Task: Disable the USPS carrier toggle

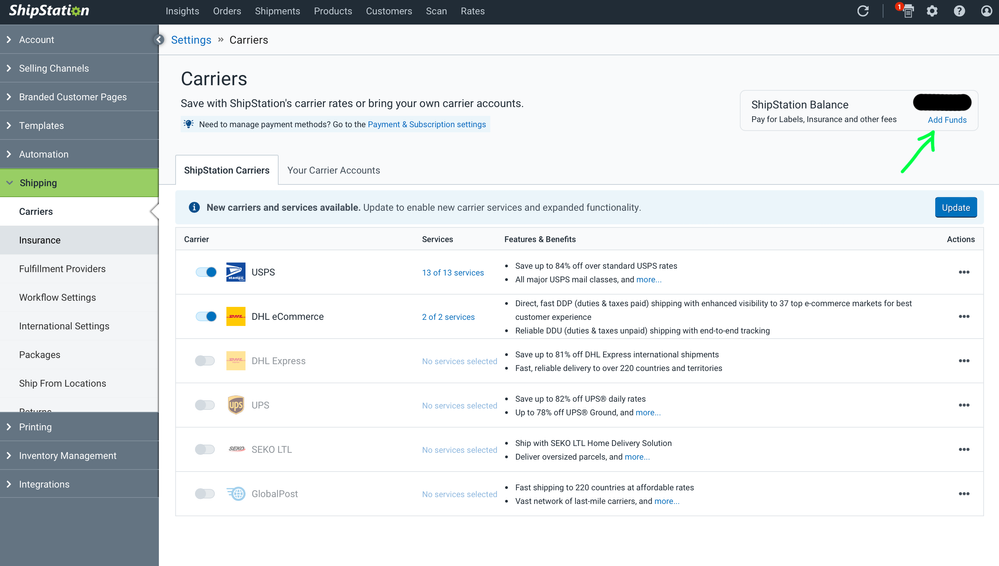Action: (x=205, y=272)
